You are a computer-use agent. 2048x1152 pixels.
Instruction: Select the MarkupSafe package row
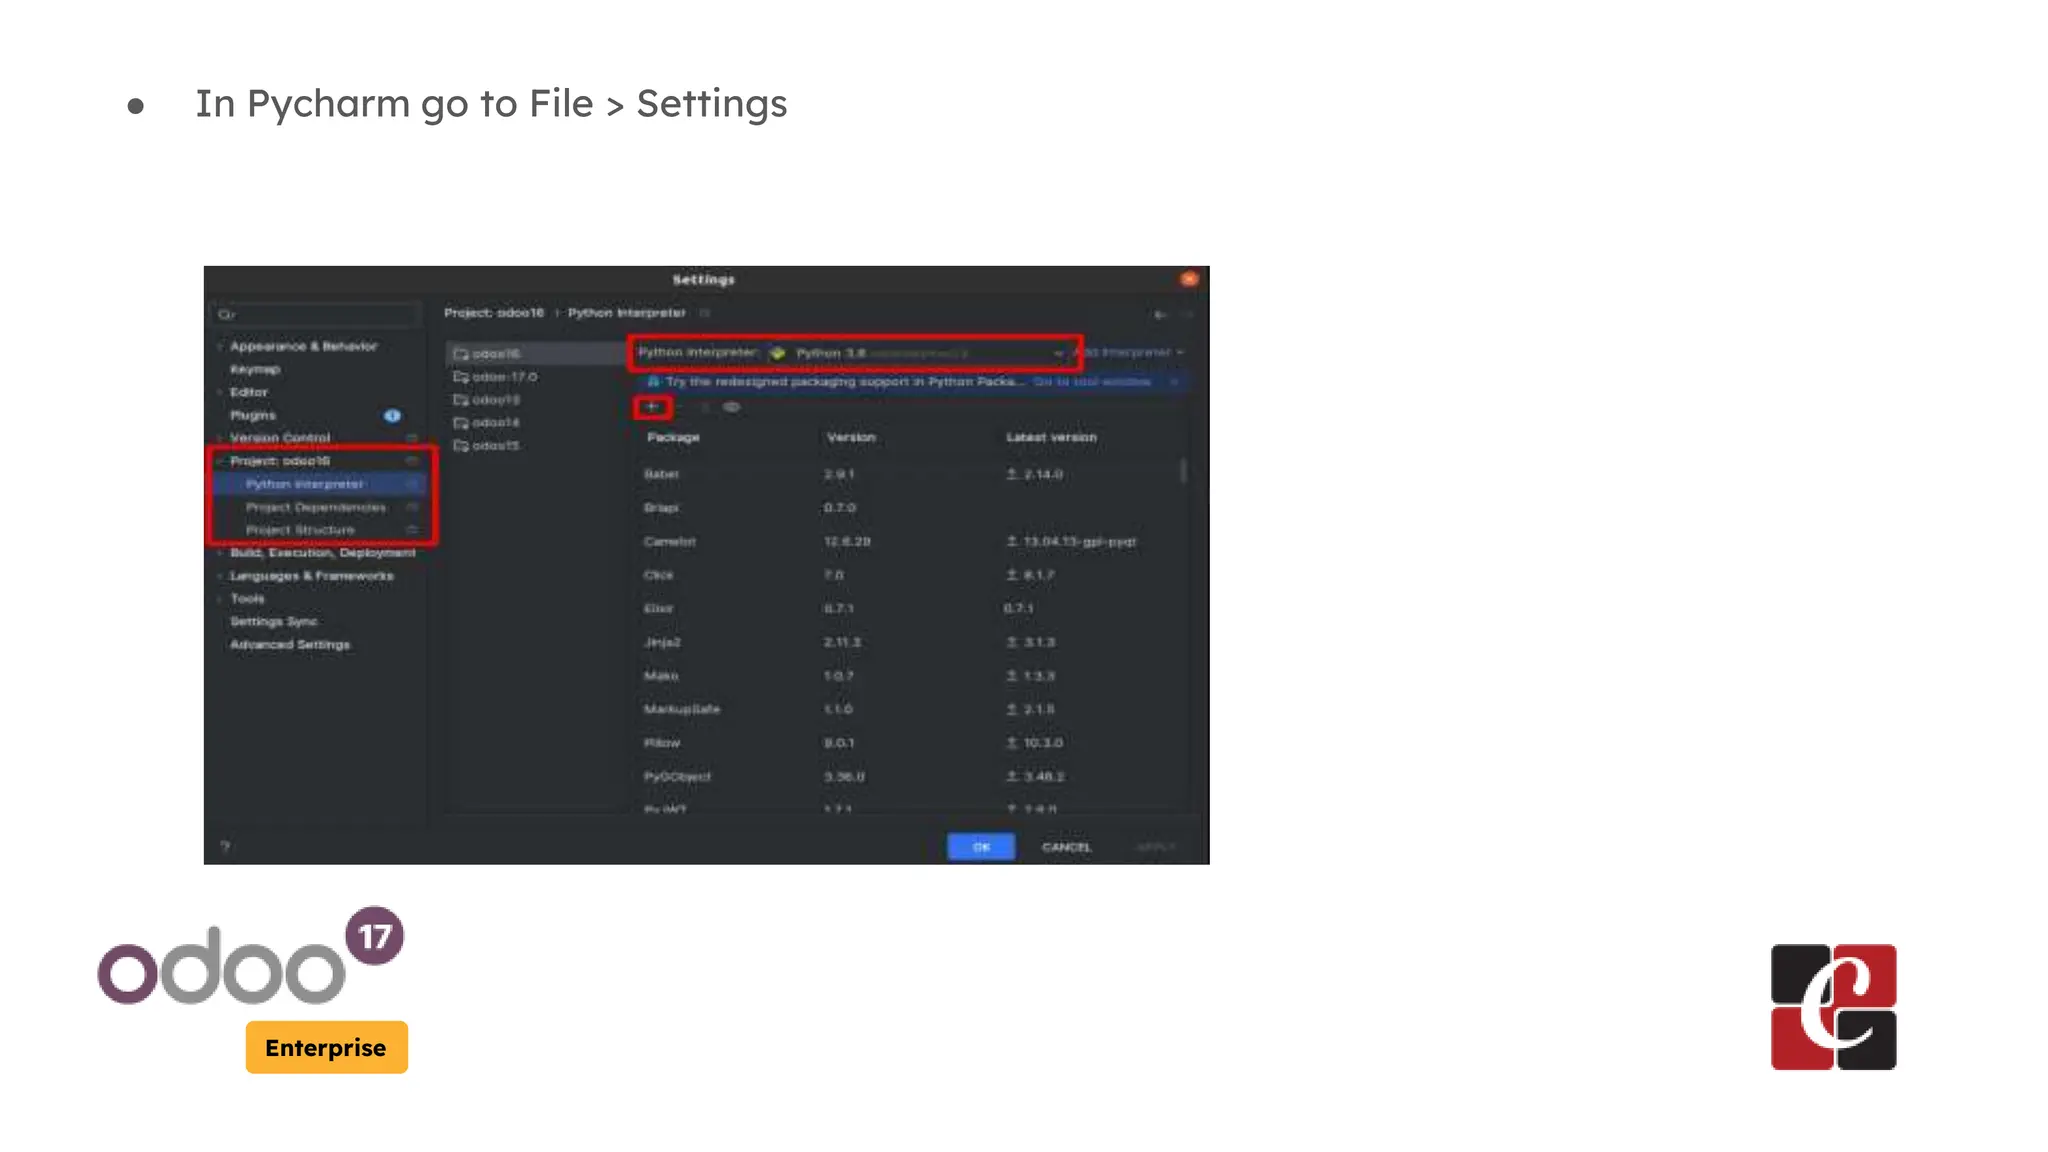tap(907, 709)
